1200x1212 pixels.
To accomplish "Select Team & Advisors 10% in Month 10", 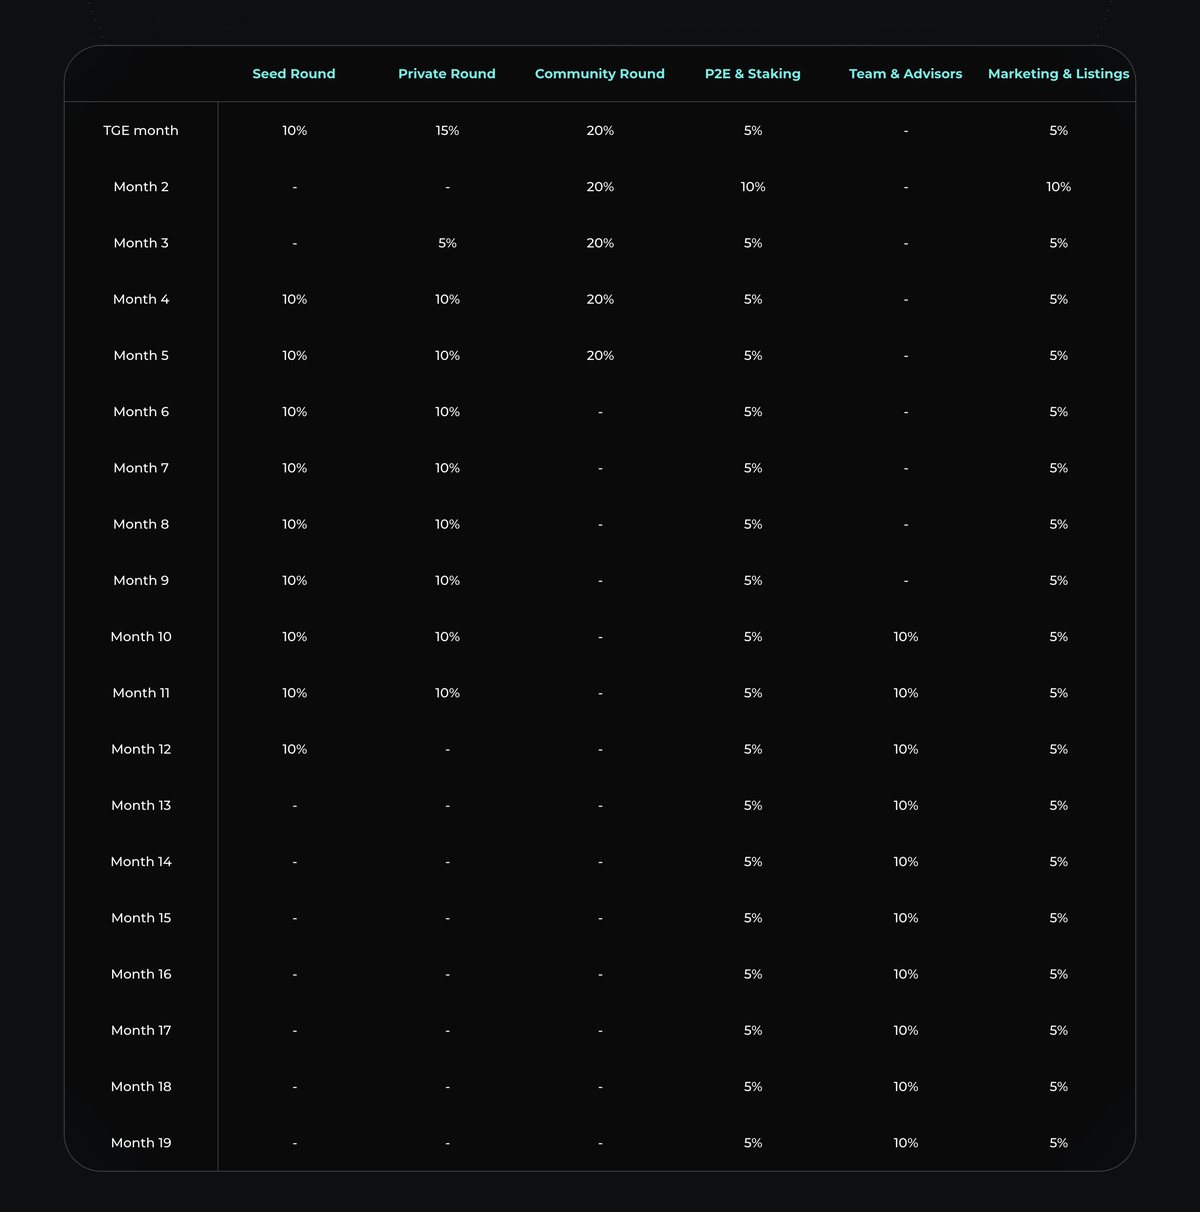I will (905, 637).
